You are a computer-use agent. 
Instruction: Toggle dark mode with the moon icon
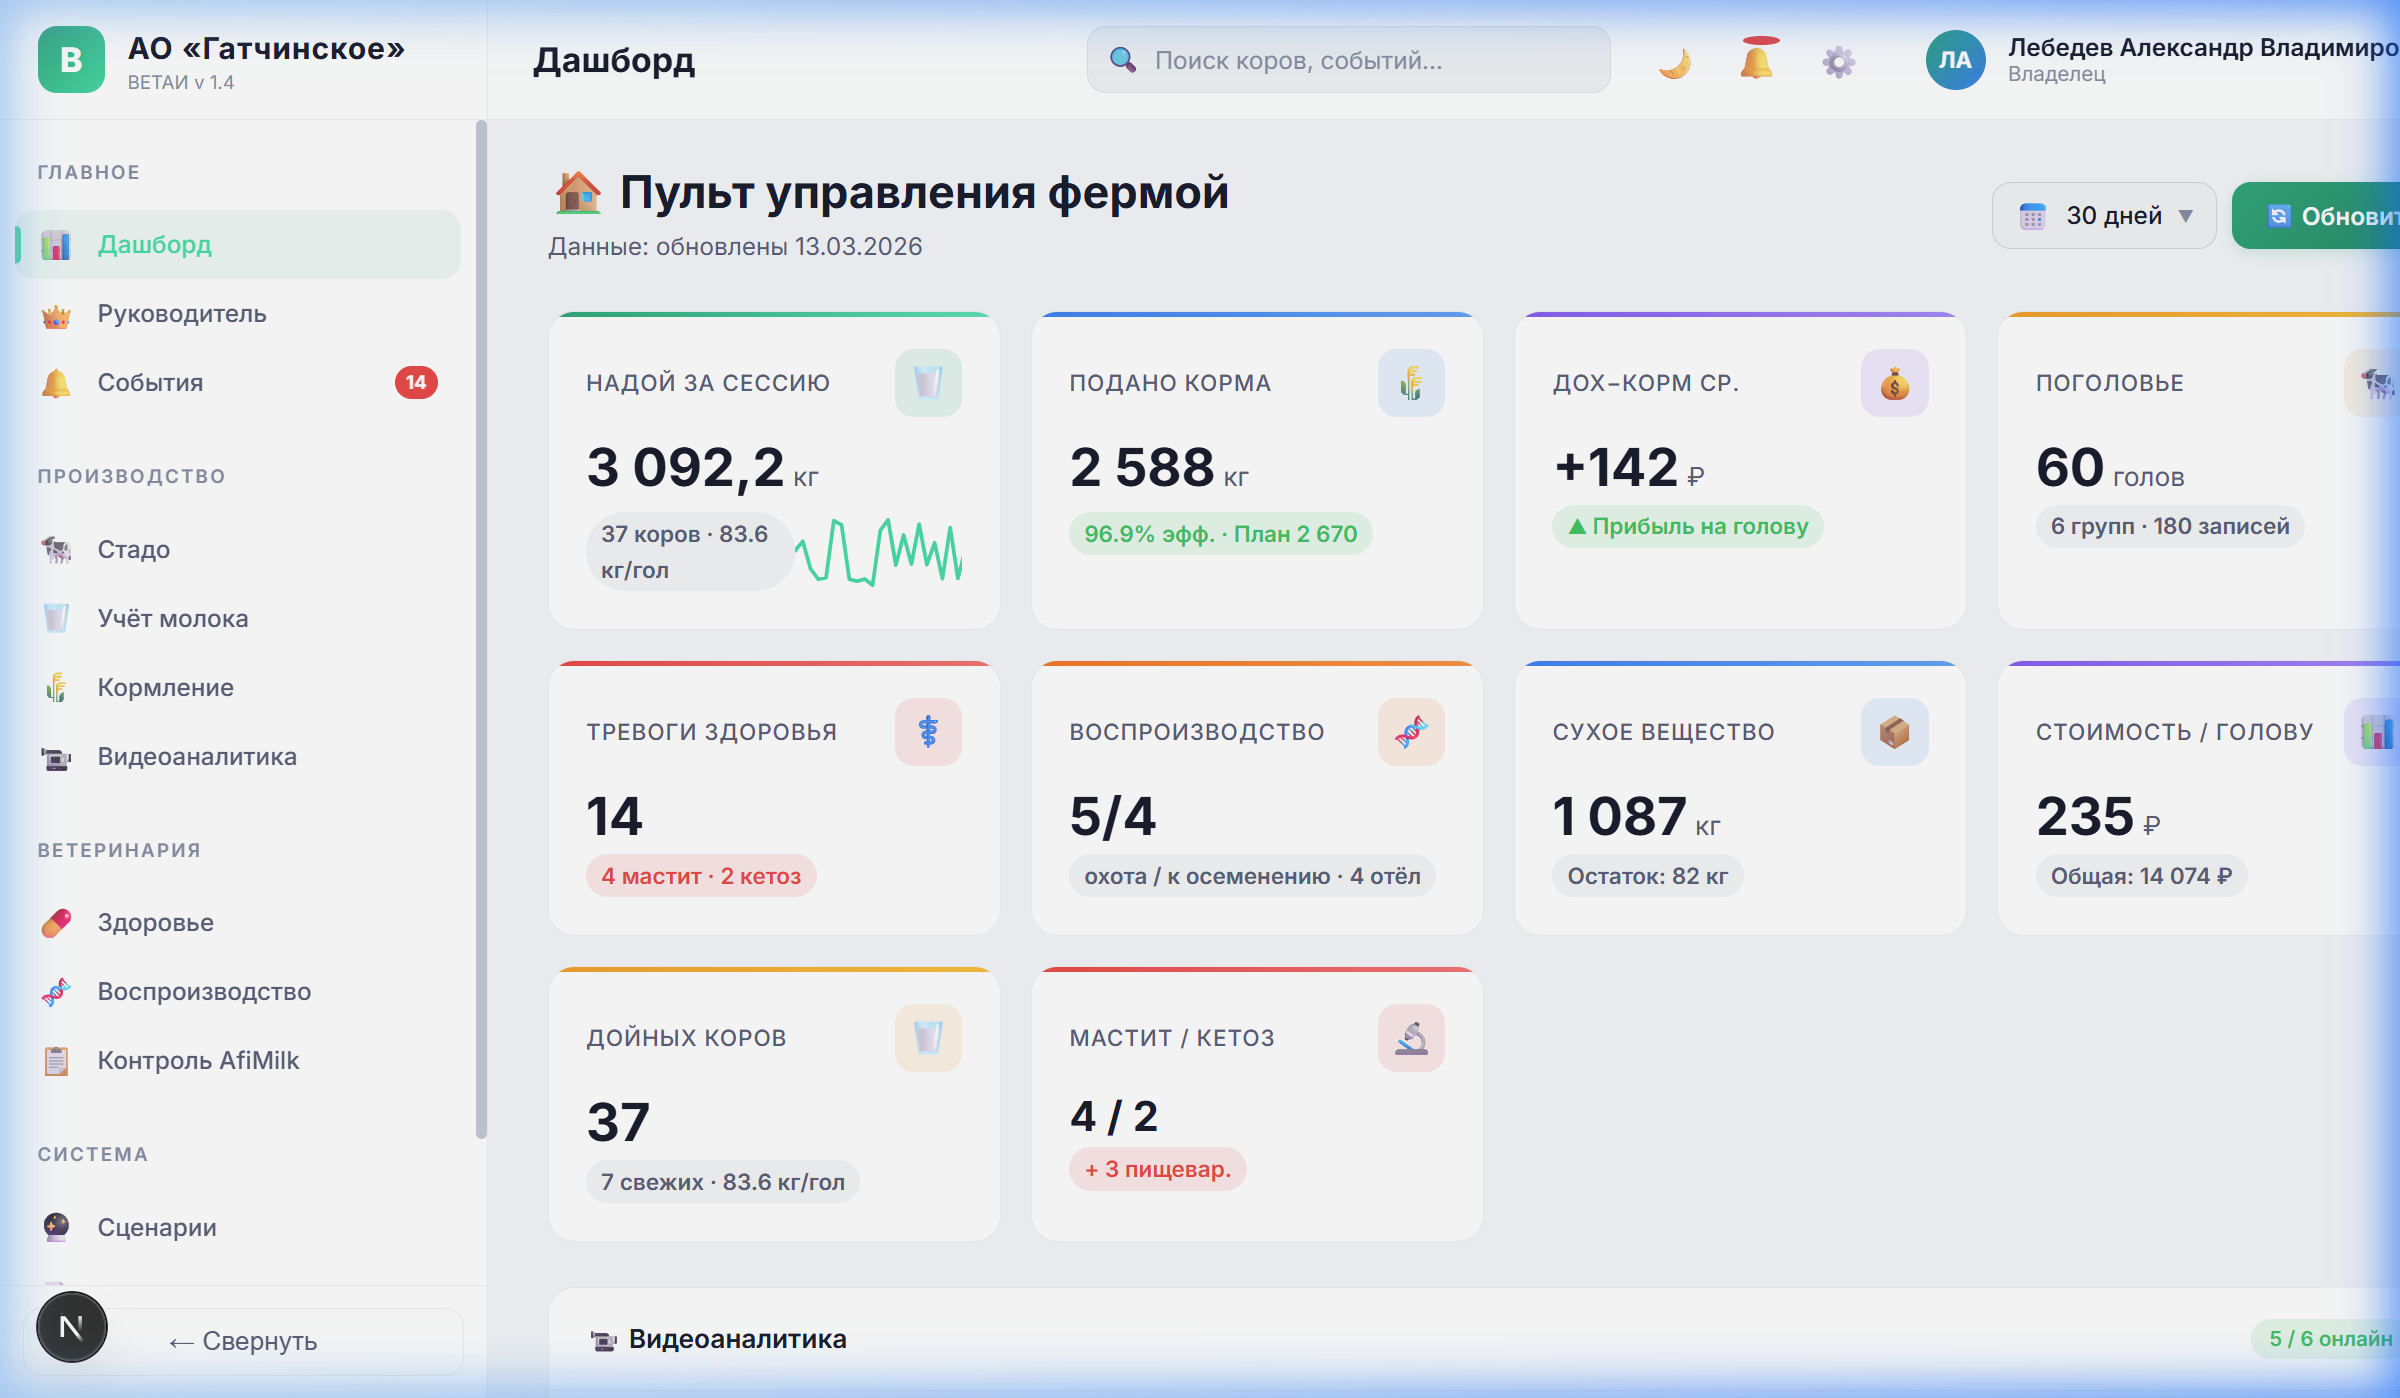[1674, 61]
